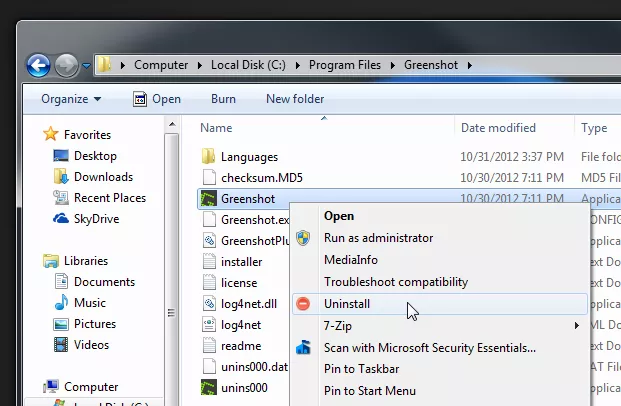Select Local Disk (C:) in breadcrumb

(x=248, y=65)
